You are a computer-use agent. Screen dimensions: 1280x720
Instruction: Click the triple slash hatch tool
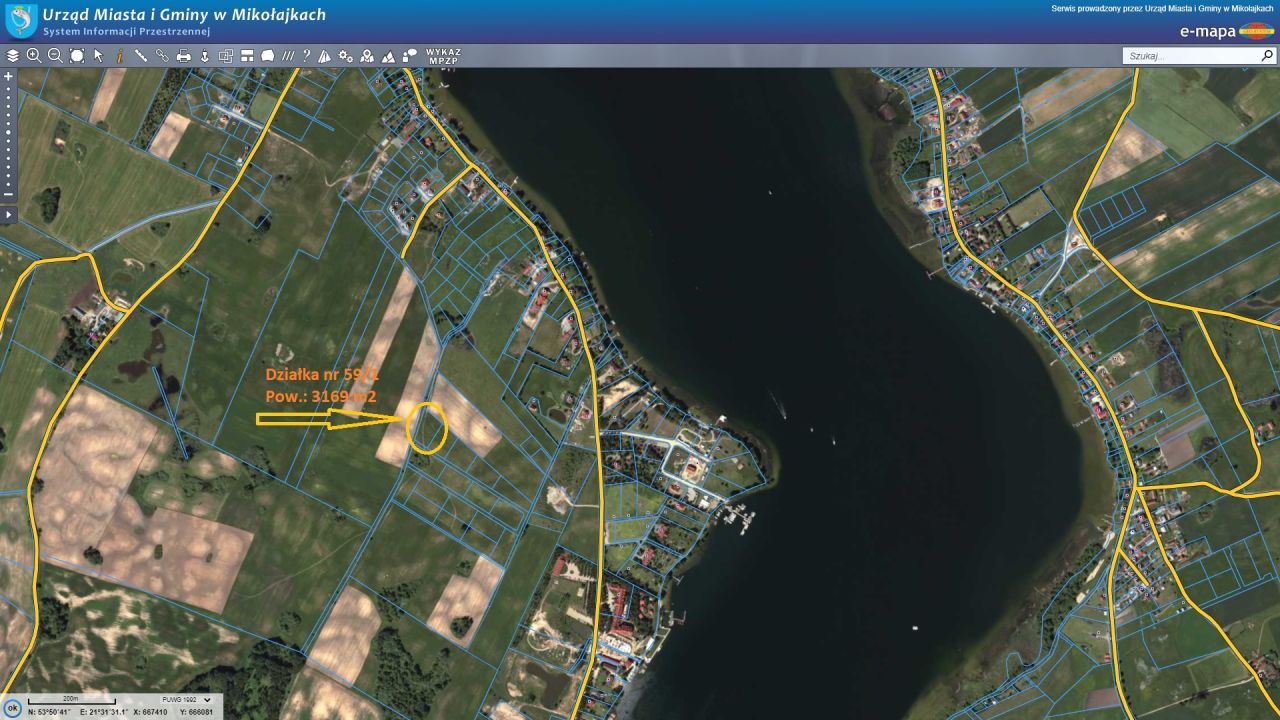point(288,56)
